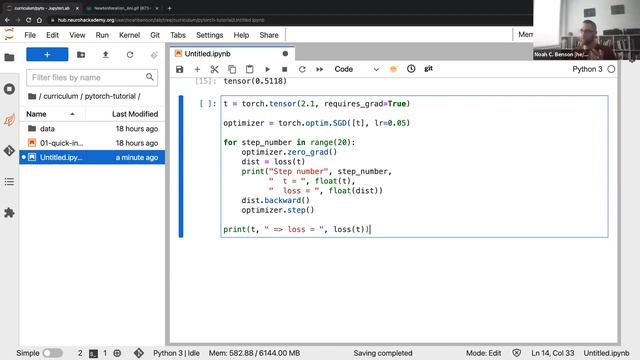Open the Git sidebar panel
Viewport: 640px width, 360px height.
point(9,150)
